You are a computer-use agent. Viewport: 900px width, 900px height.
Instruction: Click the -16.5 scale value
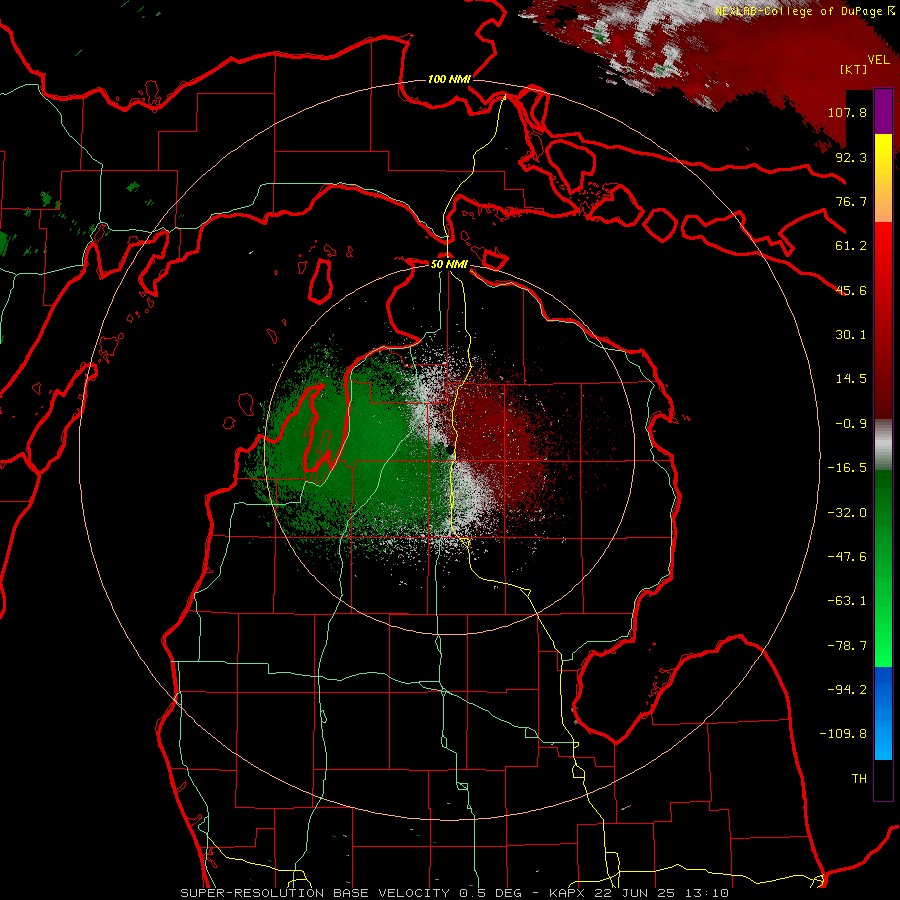coord(847,468)
